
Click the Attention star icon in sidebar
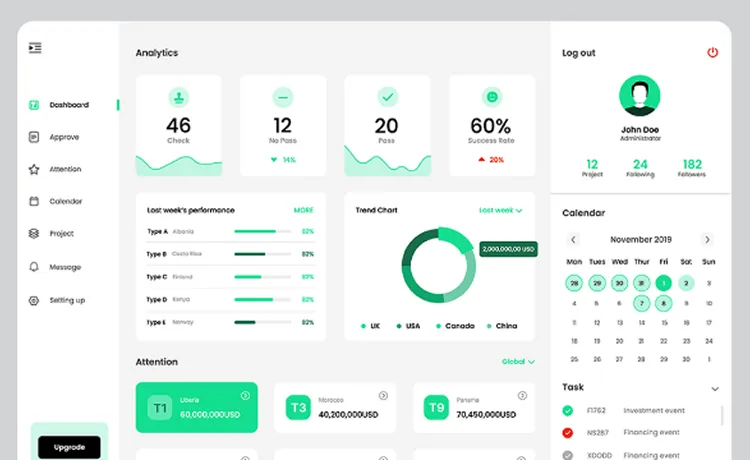[x=34, y=169]
